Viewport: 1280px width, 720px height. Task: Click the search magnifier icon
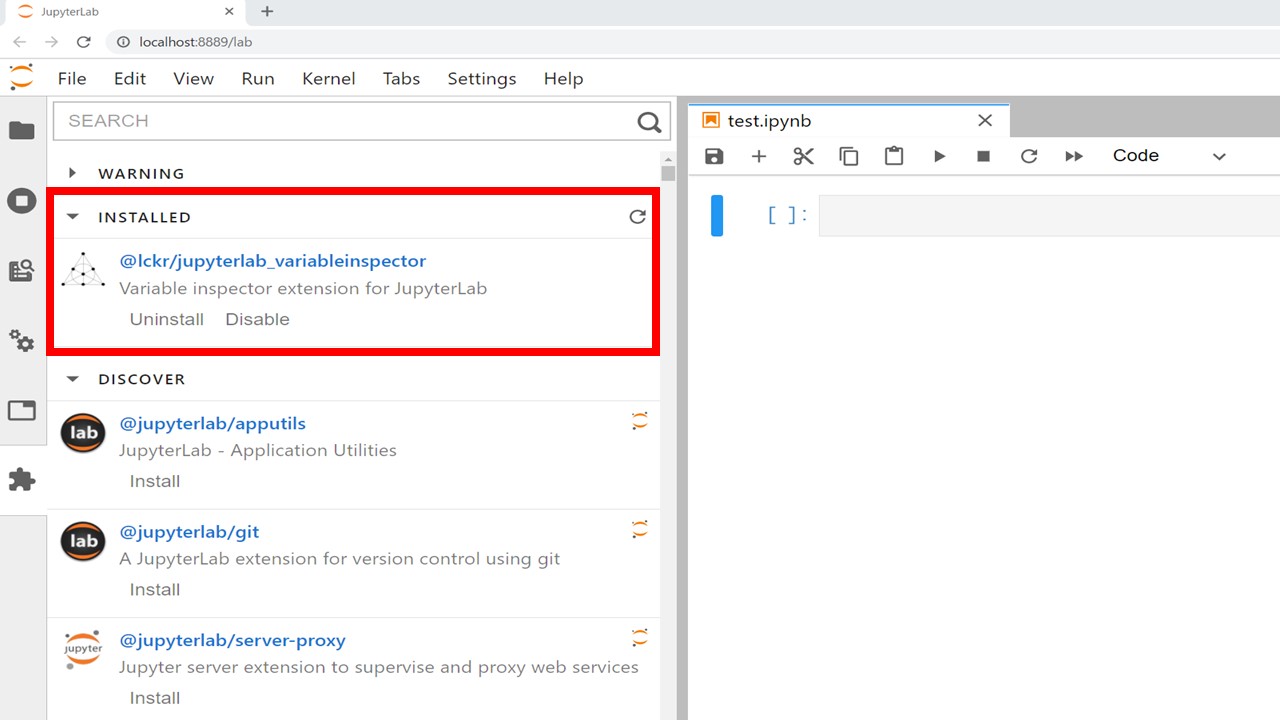649,122
